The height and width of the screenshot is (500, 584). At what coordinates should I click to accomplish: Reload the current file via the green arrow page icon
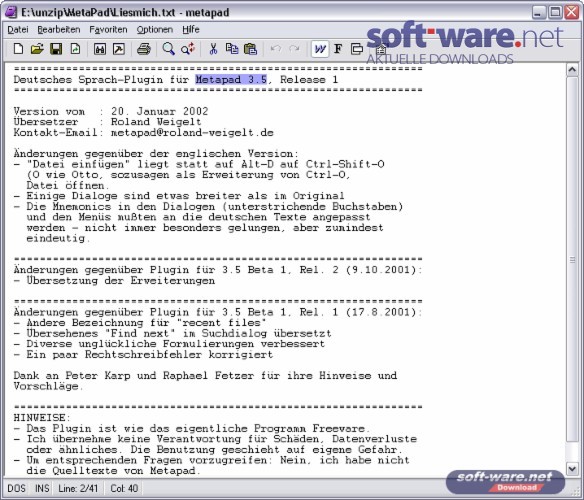[x=75, y=49]
